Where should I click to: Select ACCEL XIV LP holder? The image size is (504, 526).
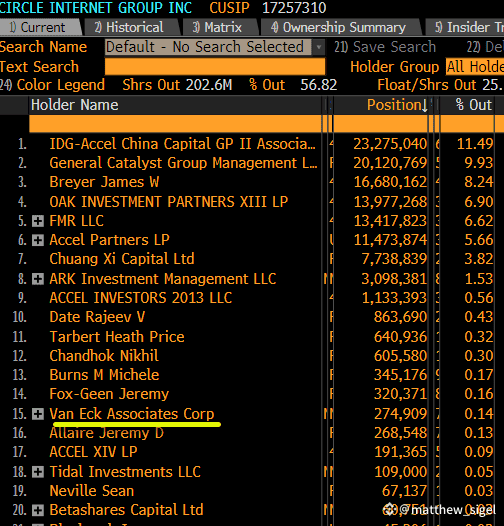(x=93, y=452)
